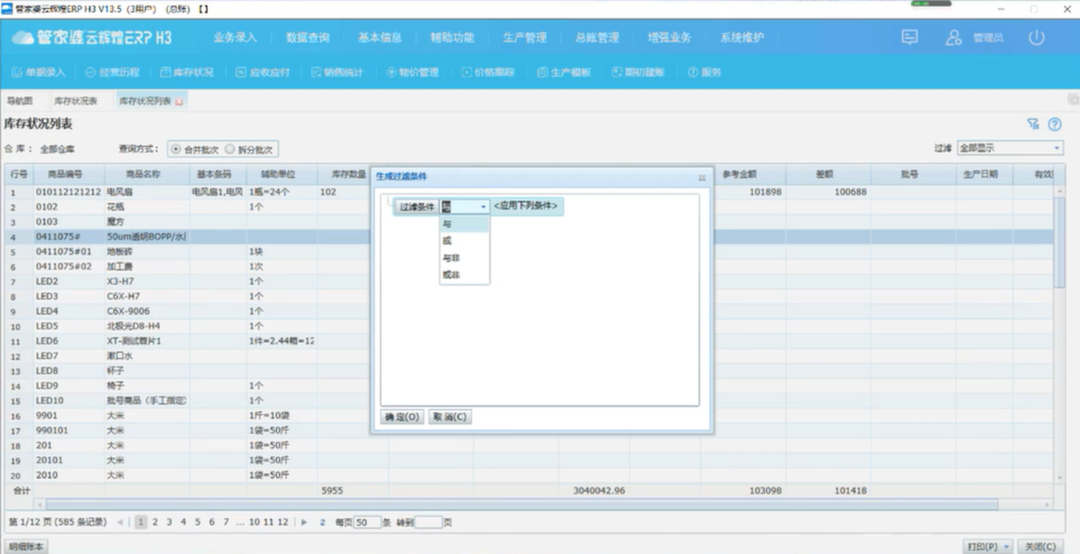Sort by 商品名称 column header
This screenshot has height=554, width=1080.
[x=143, y=175]
